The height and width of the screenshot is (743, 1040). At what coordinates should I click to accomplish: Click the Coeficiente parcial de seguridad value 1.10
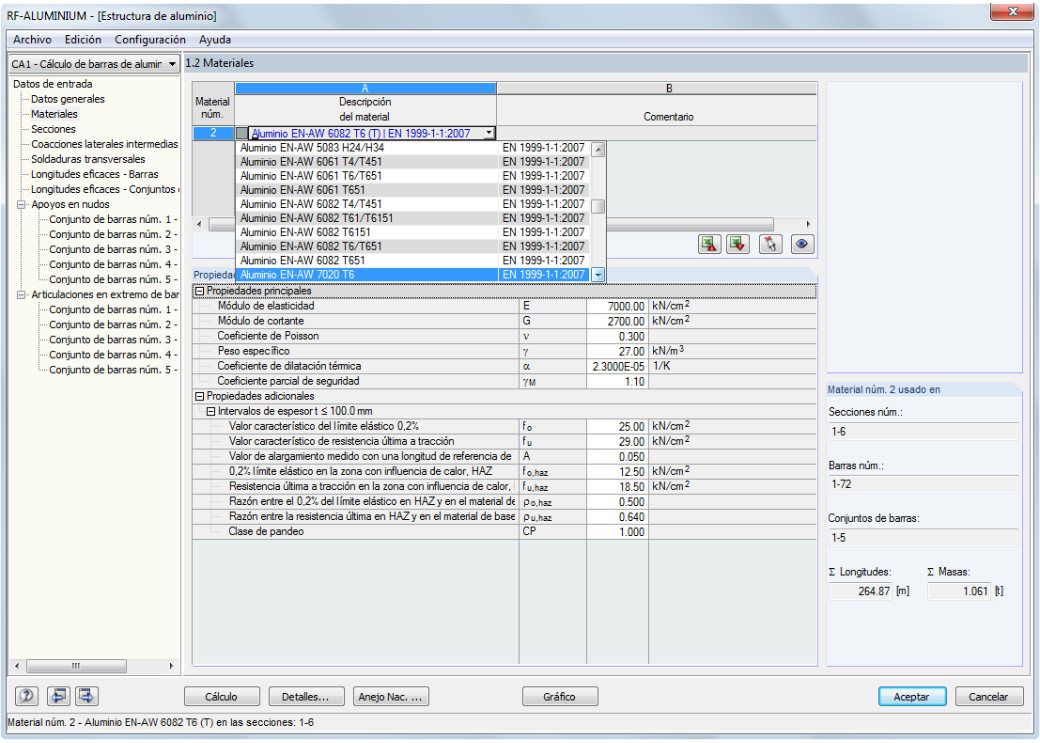click(x=617, y=381)
